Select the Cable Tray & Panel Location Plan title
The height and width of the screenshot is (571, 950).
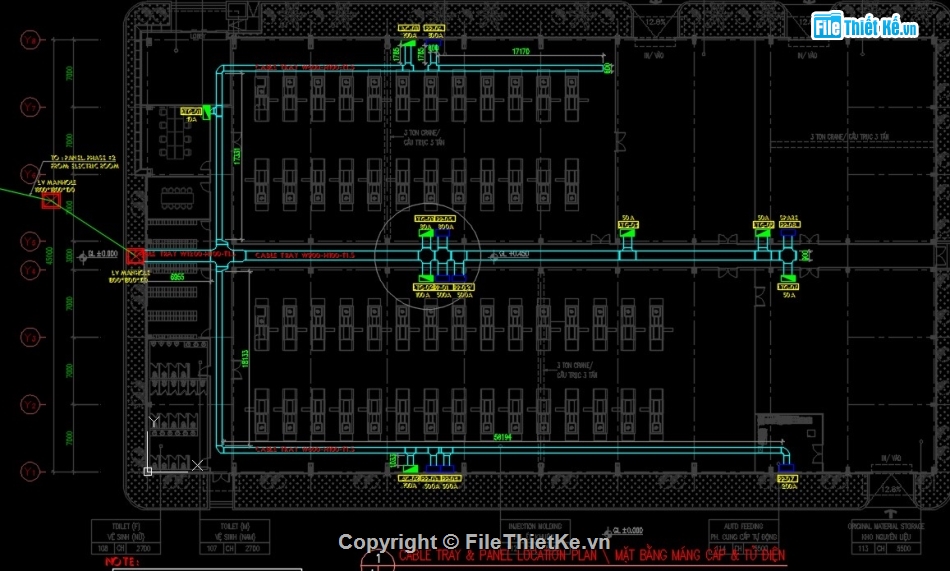point(592,555)
